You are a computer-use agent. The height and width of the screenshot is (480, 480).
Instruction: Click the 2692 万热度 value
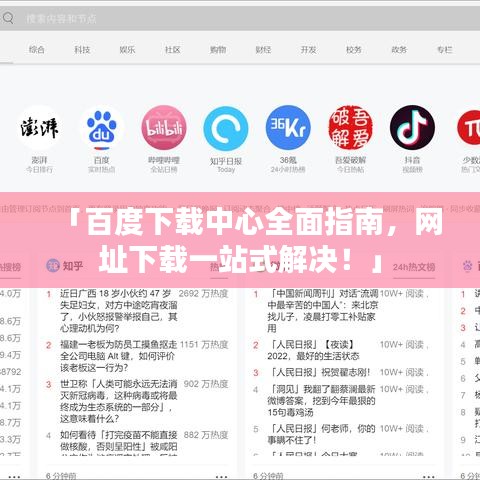click(203, 294)
